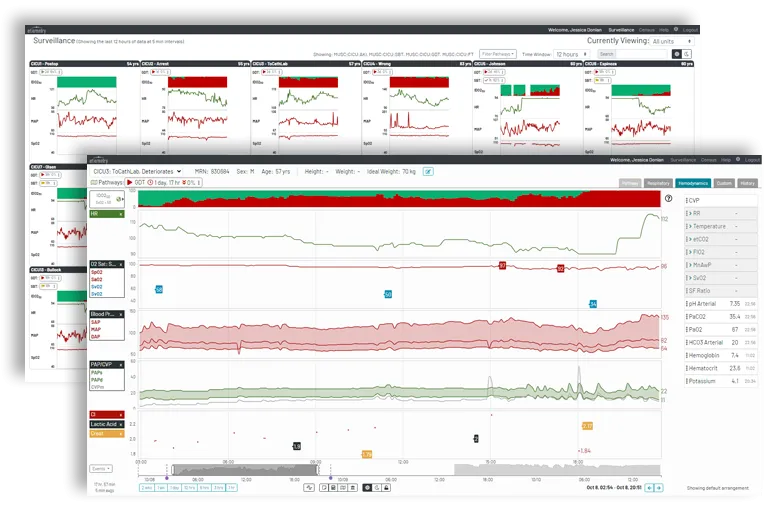The image size is (765, 512).
Task: Click the Search field in the Surveillance window
Action: 633,54
